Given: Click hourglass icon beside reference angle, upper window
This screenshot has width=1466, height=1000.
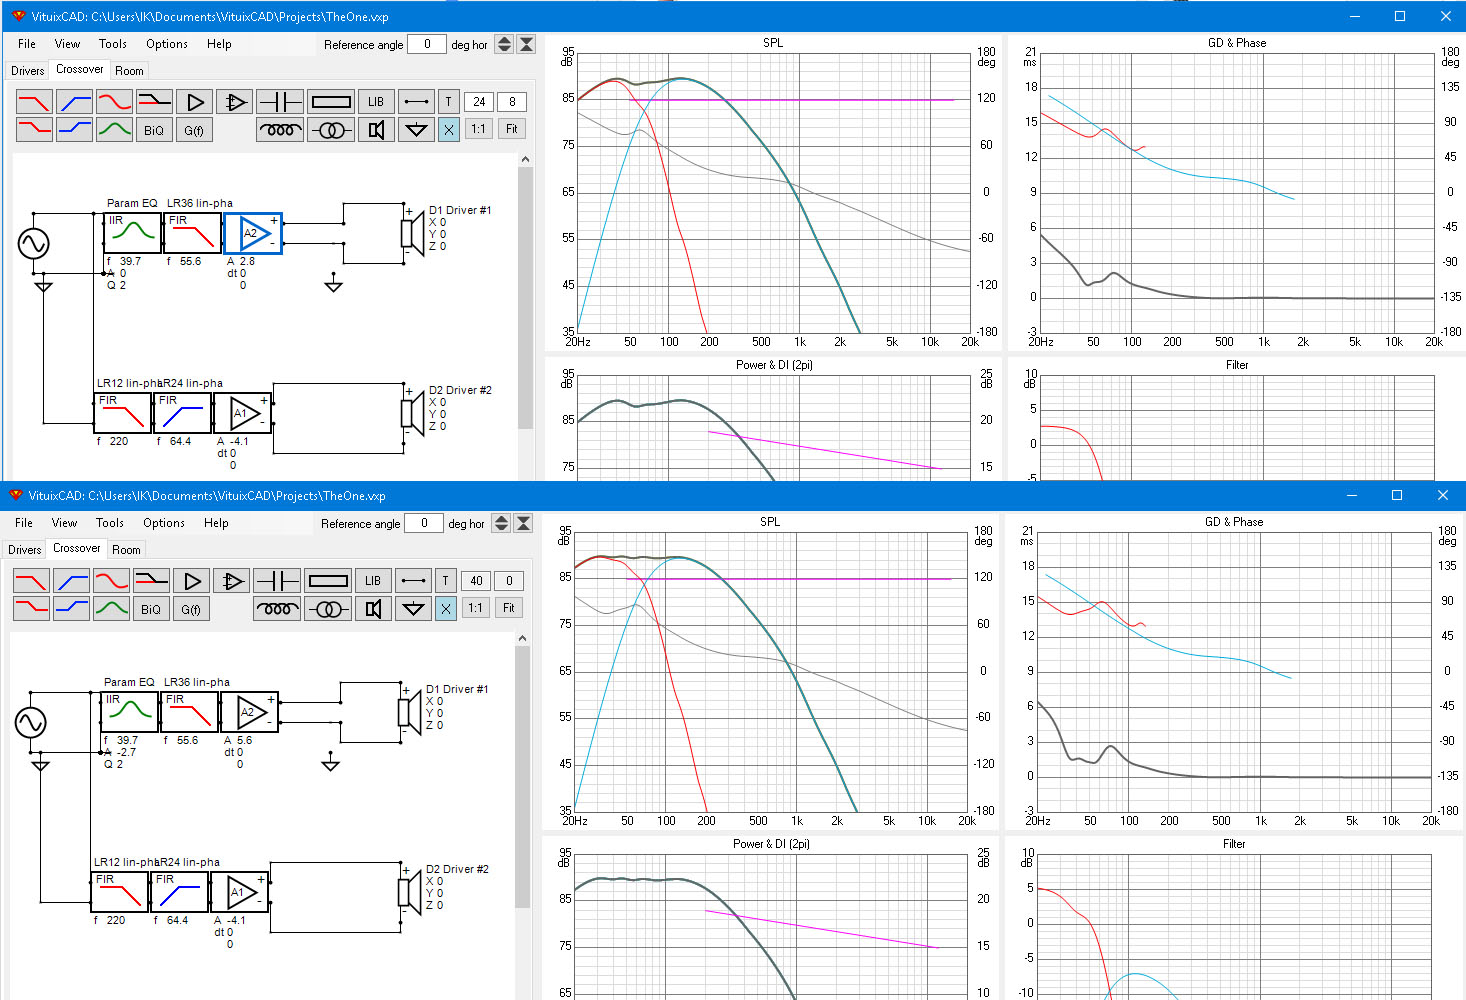Looking at the screenshot, I should coord(526,44).
